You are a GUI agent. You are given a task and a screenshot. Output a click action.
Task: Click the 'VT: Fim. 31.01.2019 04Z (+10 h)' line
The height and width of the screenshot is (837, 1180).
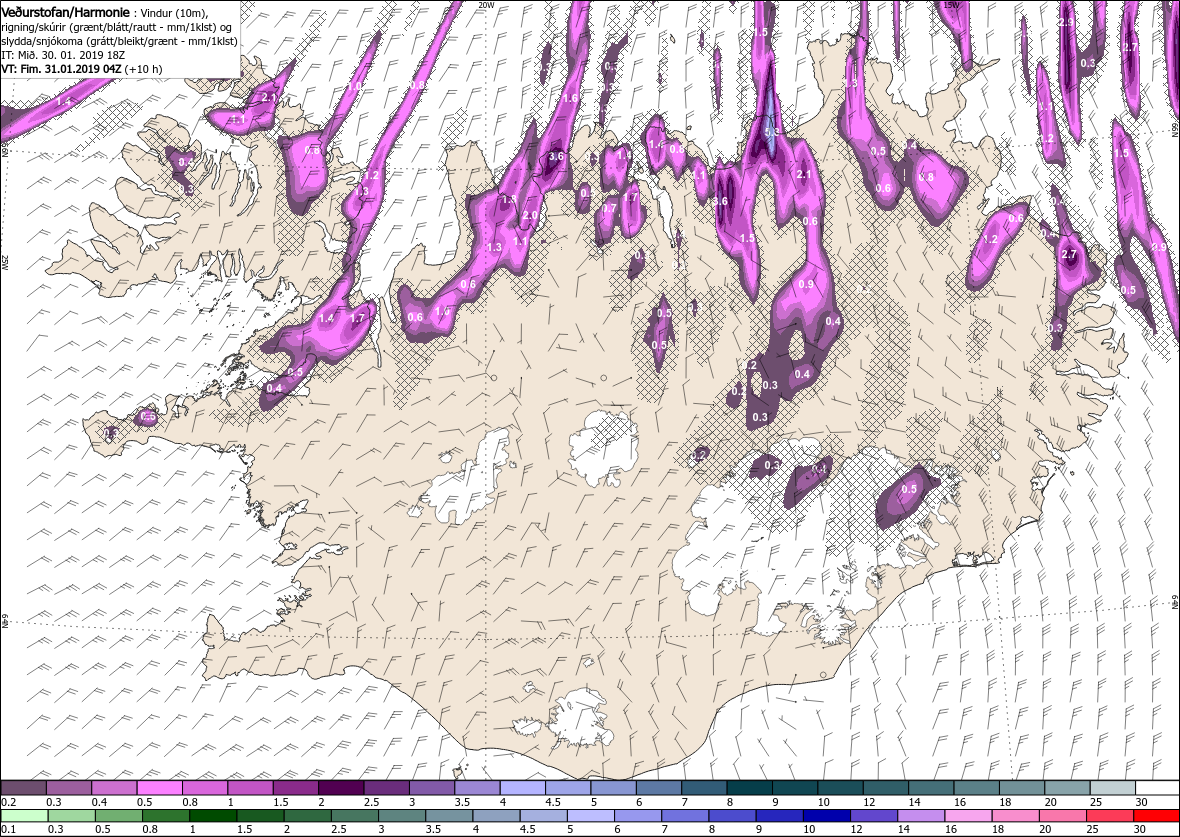[x=82, y=68]
